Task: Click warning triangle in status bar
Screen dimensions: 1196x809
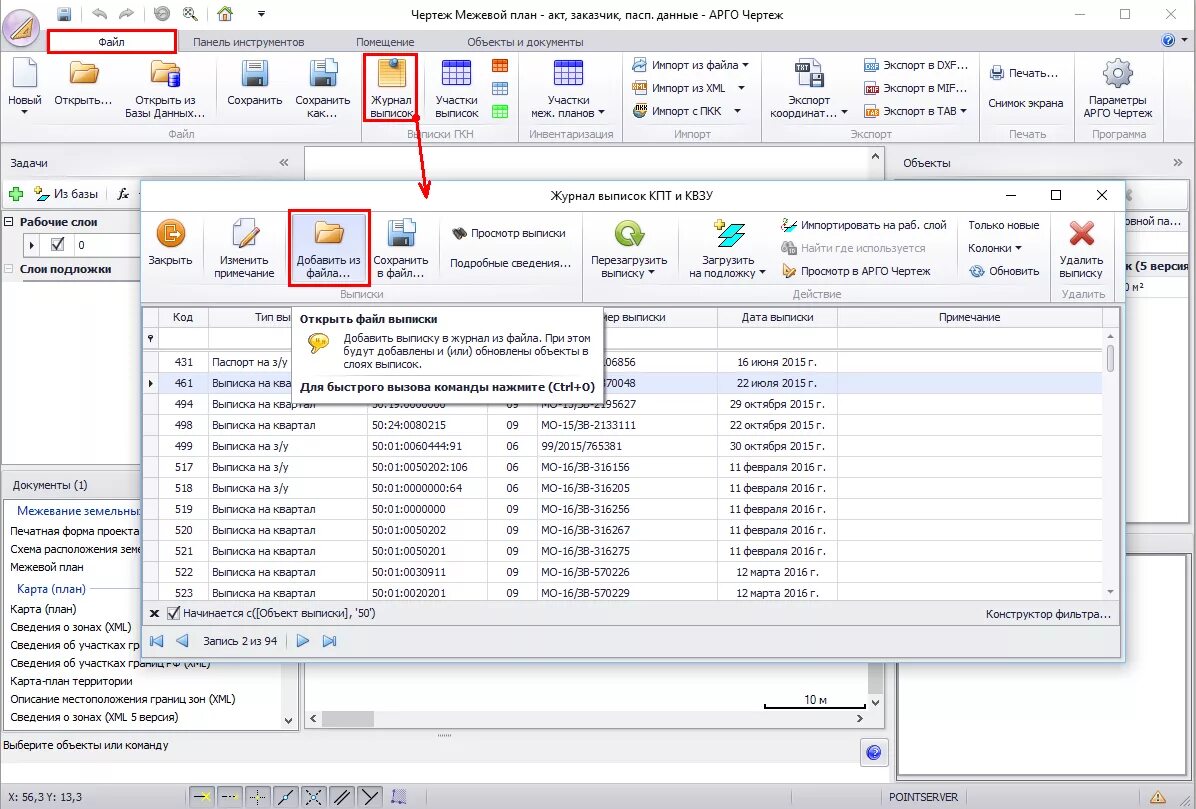Action: (x=1157, y=797)
